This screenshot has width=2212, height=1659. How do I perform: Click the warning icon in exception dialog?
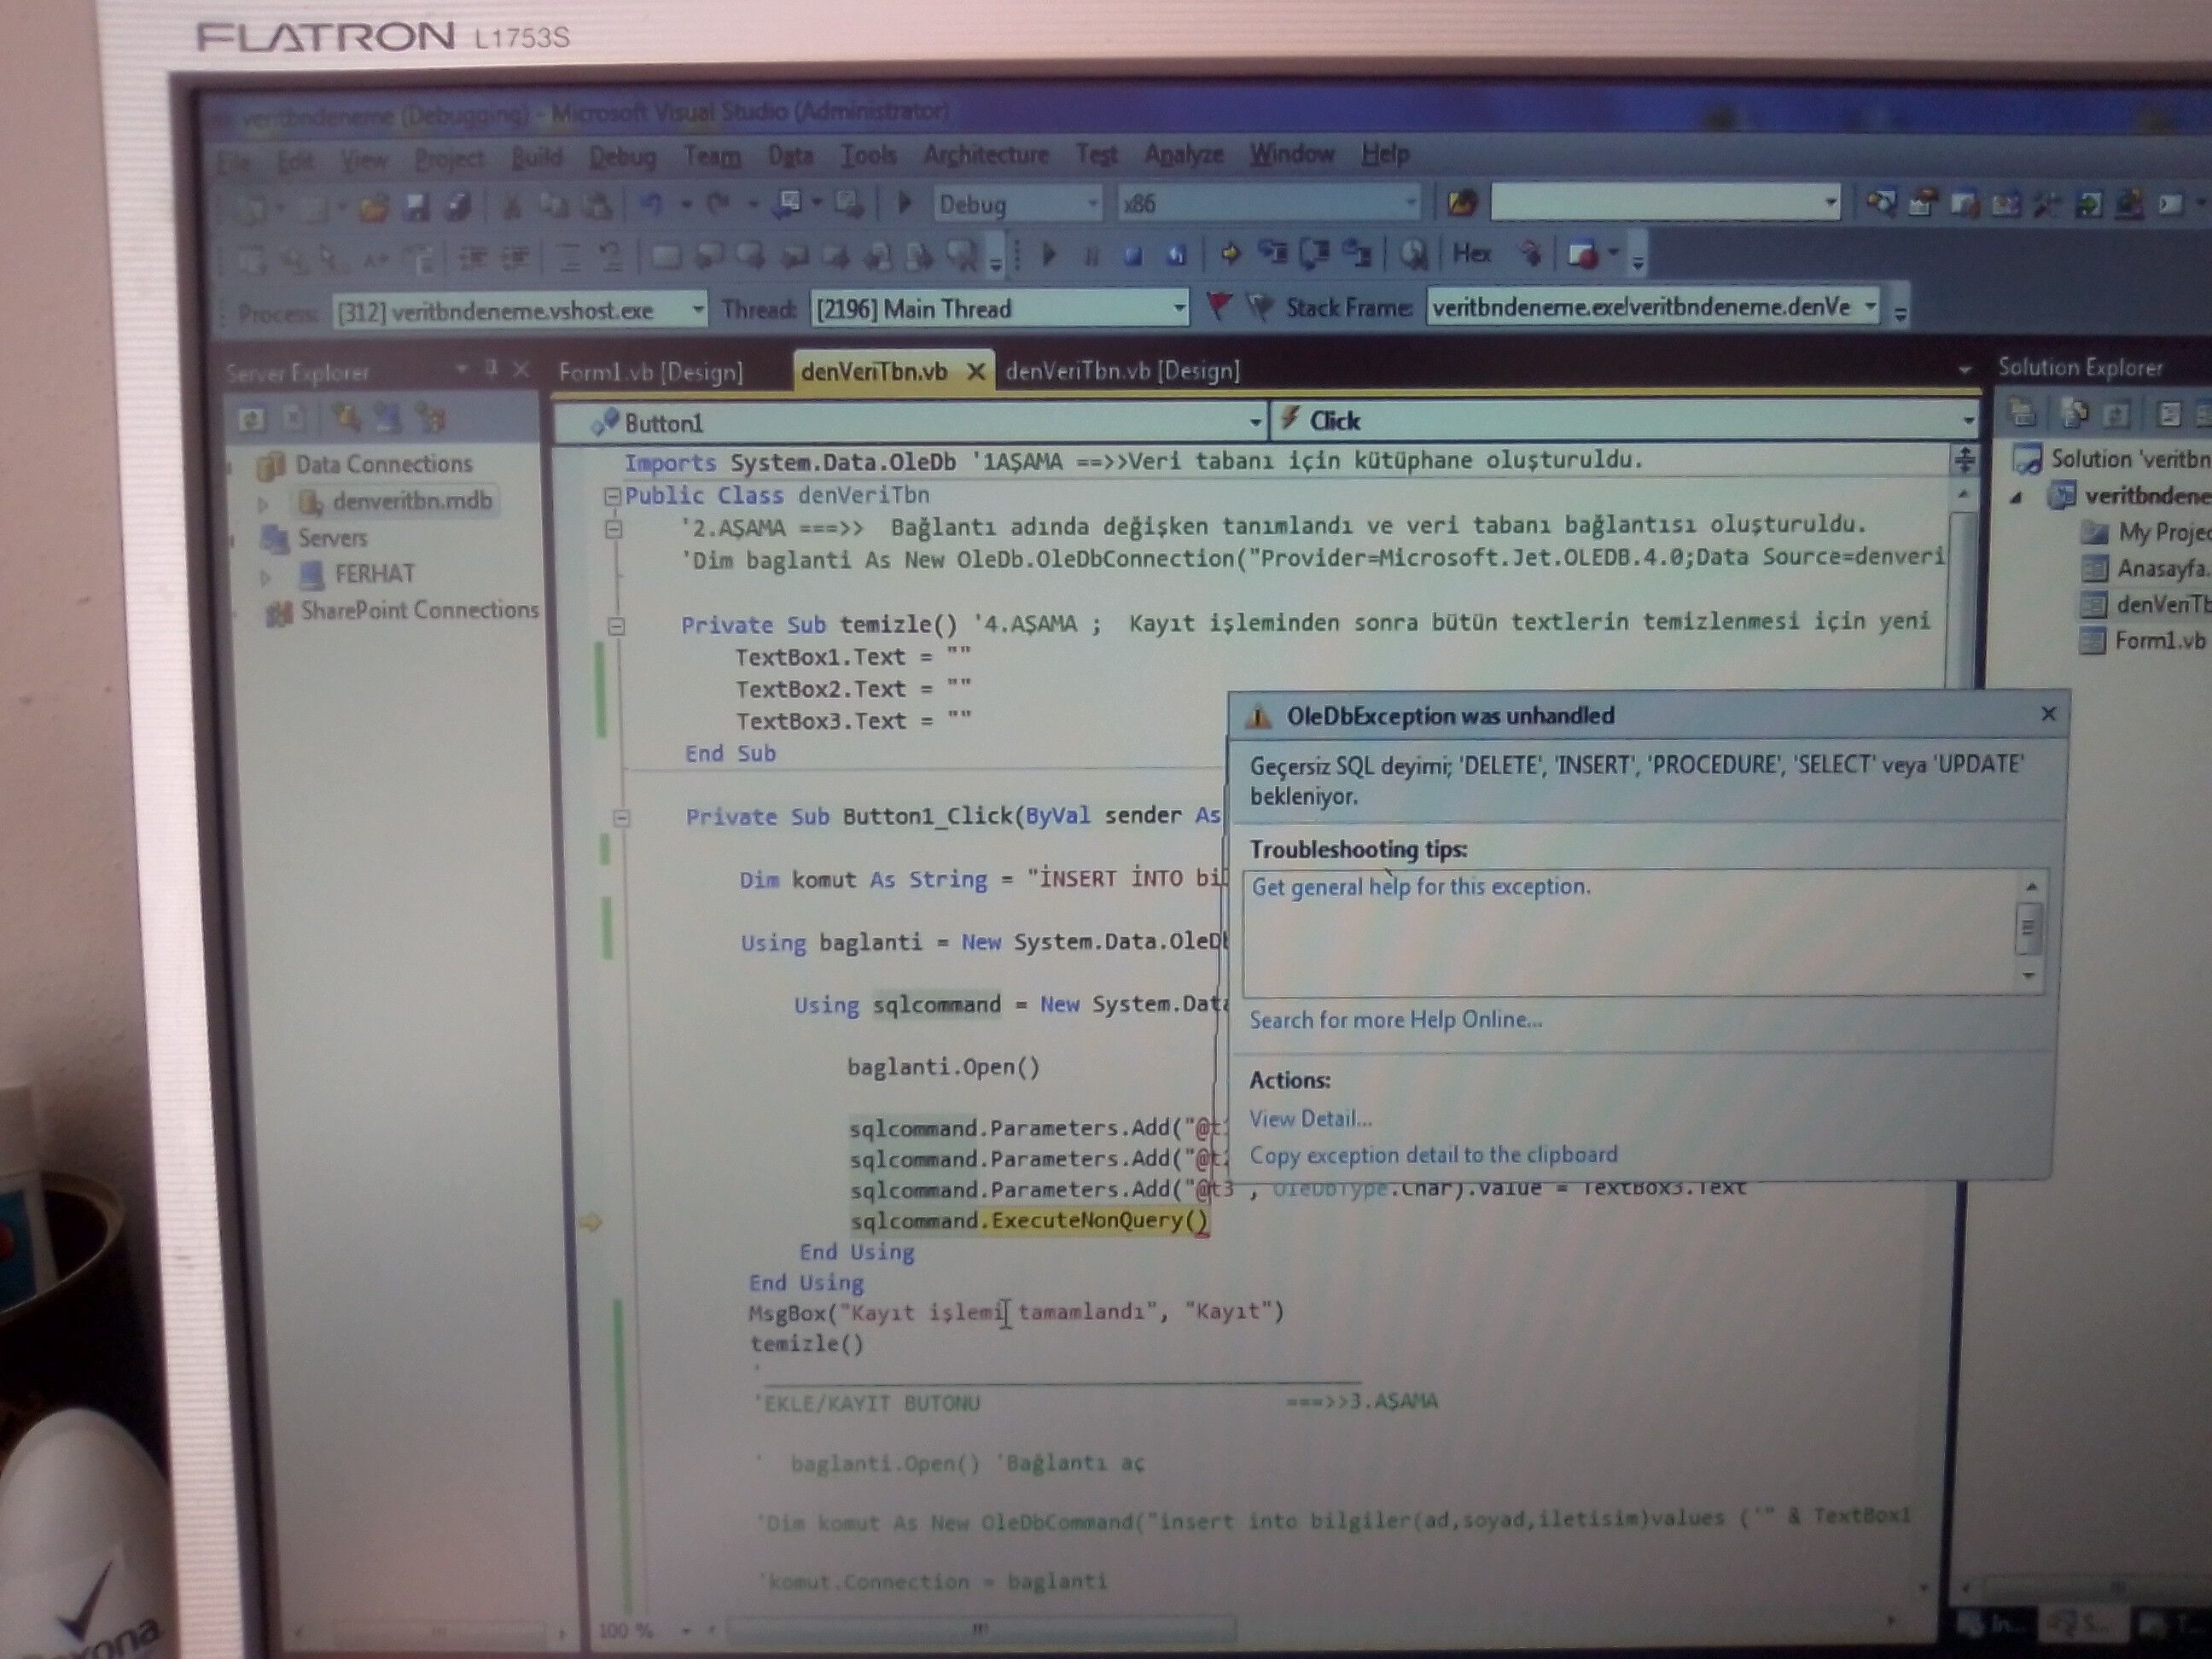coord(1258,716)
